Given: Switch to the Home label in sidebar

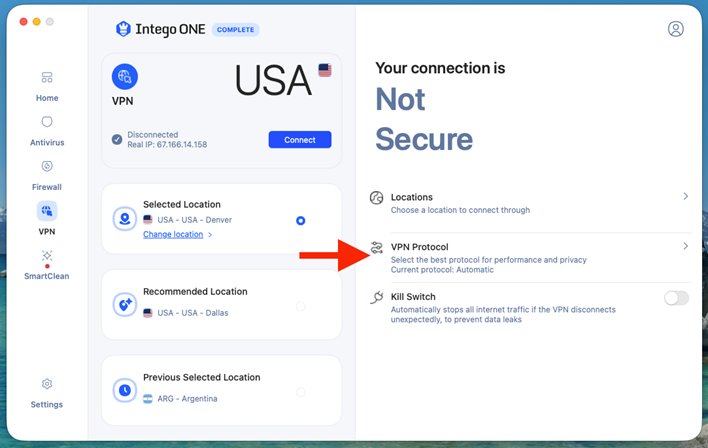Looking at the screenshot, I should [47, 98].
